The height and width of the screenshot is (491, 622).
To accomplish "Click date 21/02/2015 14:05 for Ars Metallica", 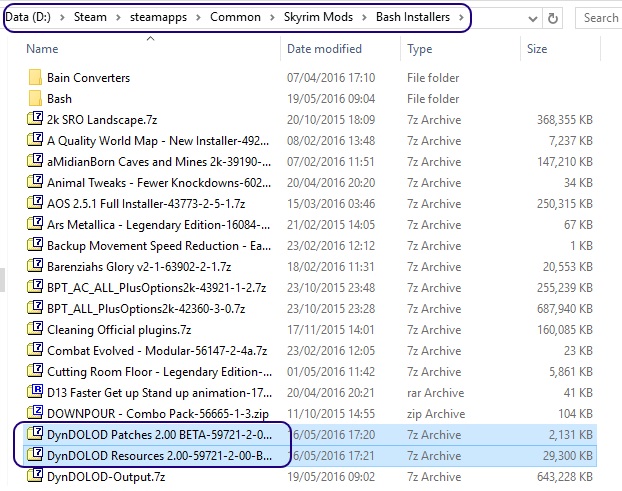I will click(331, 225).
